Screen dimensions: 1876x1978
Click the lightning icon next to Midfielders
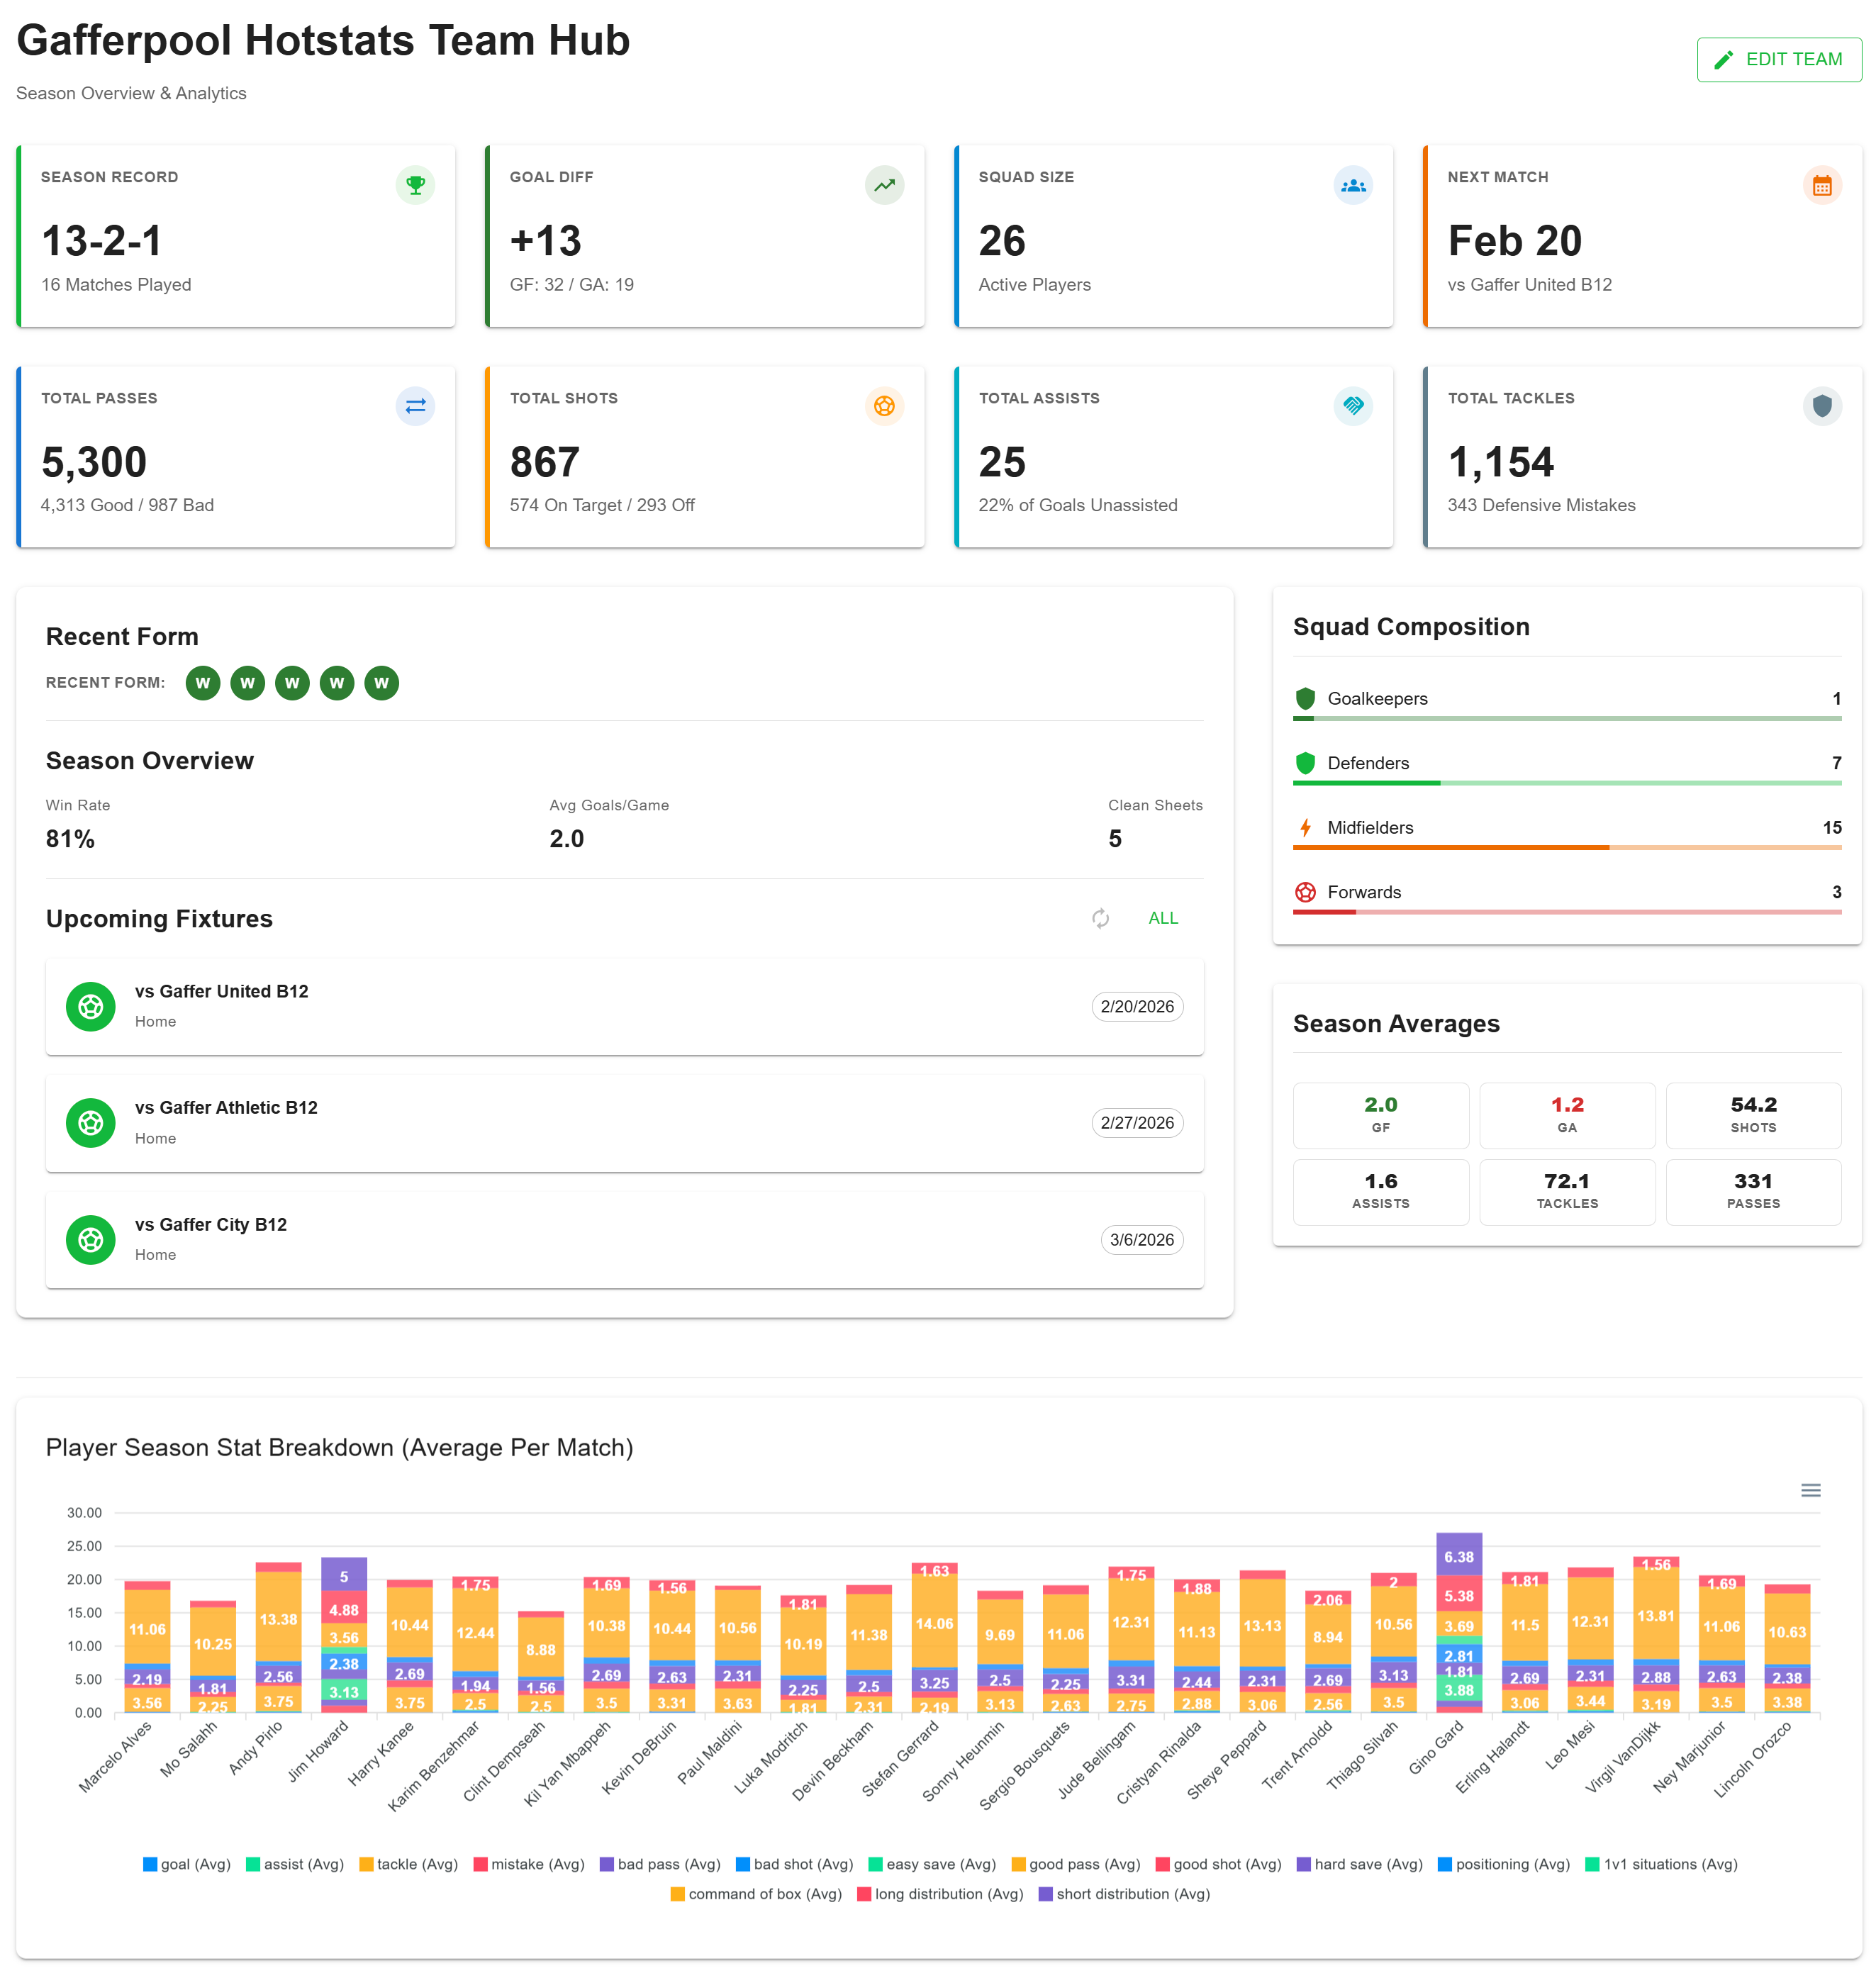(1305, 827)
